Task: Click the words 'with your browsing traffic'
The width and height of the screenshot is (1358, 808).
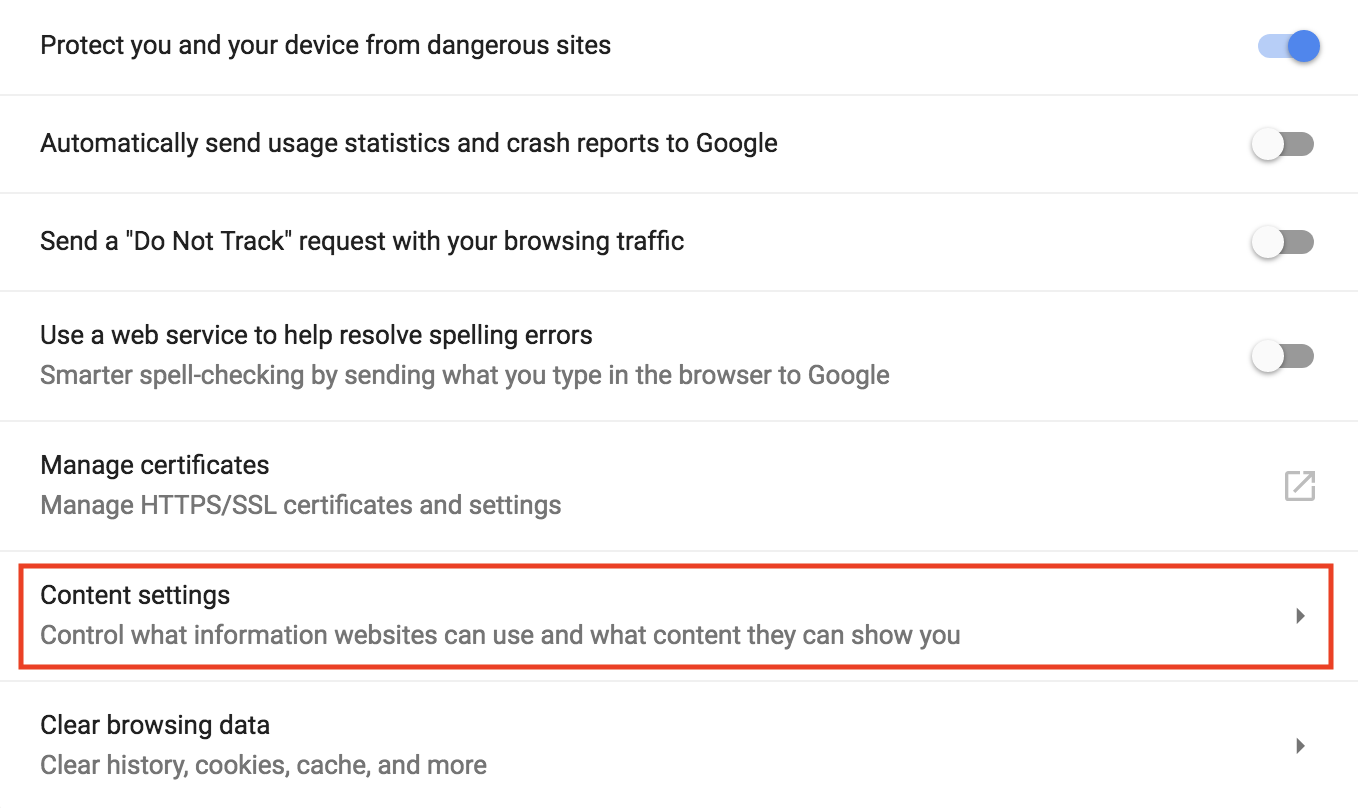Action: (x=559, y=242)
